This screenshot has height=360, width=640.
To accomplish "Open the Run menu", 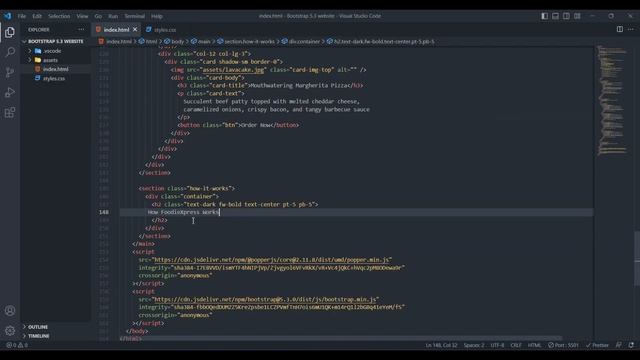I will click(x=113, y=16).
